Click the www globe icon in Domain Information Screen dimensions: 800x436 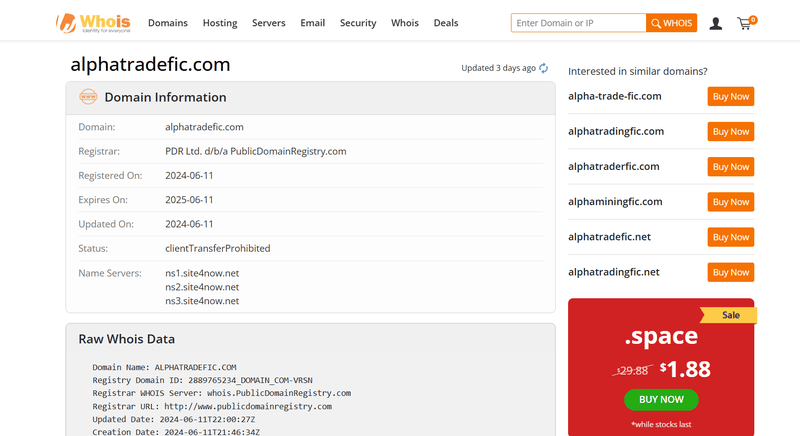pos(88,96)
